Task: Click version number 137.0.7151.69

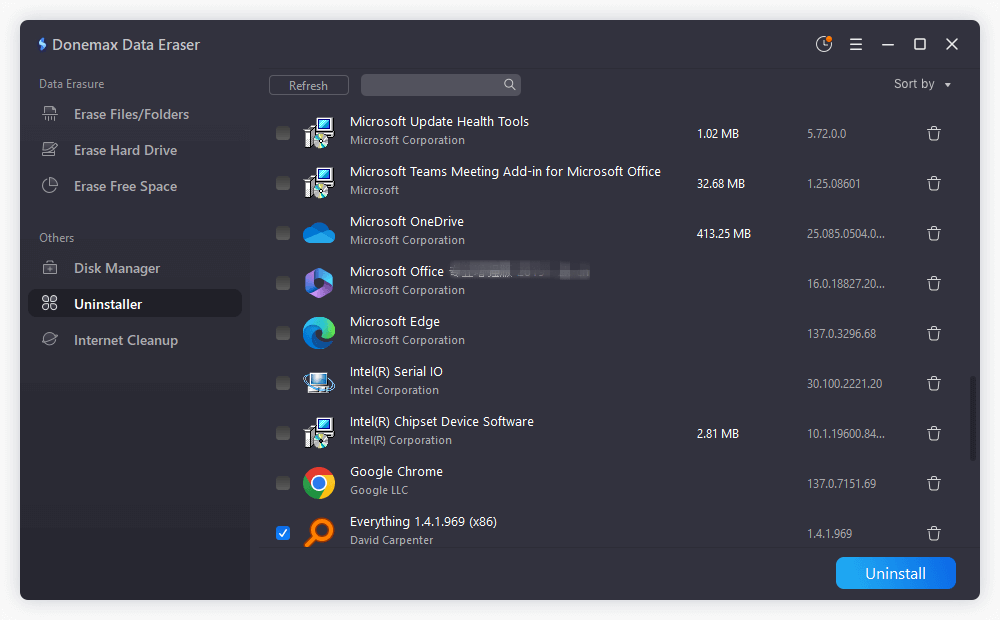Action: tap(841, 483)
